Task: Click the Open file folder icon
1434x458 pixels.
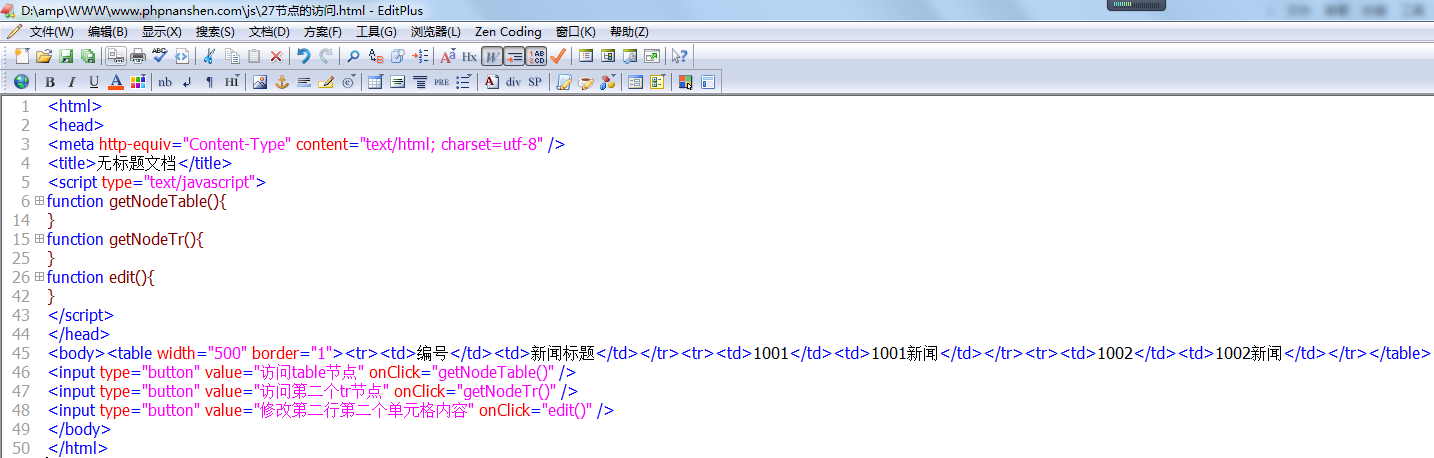Action: pyautogui.click(x=44, y=56)
